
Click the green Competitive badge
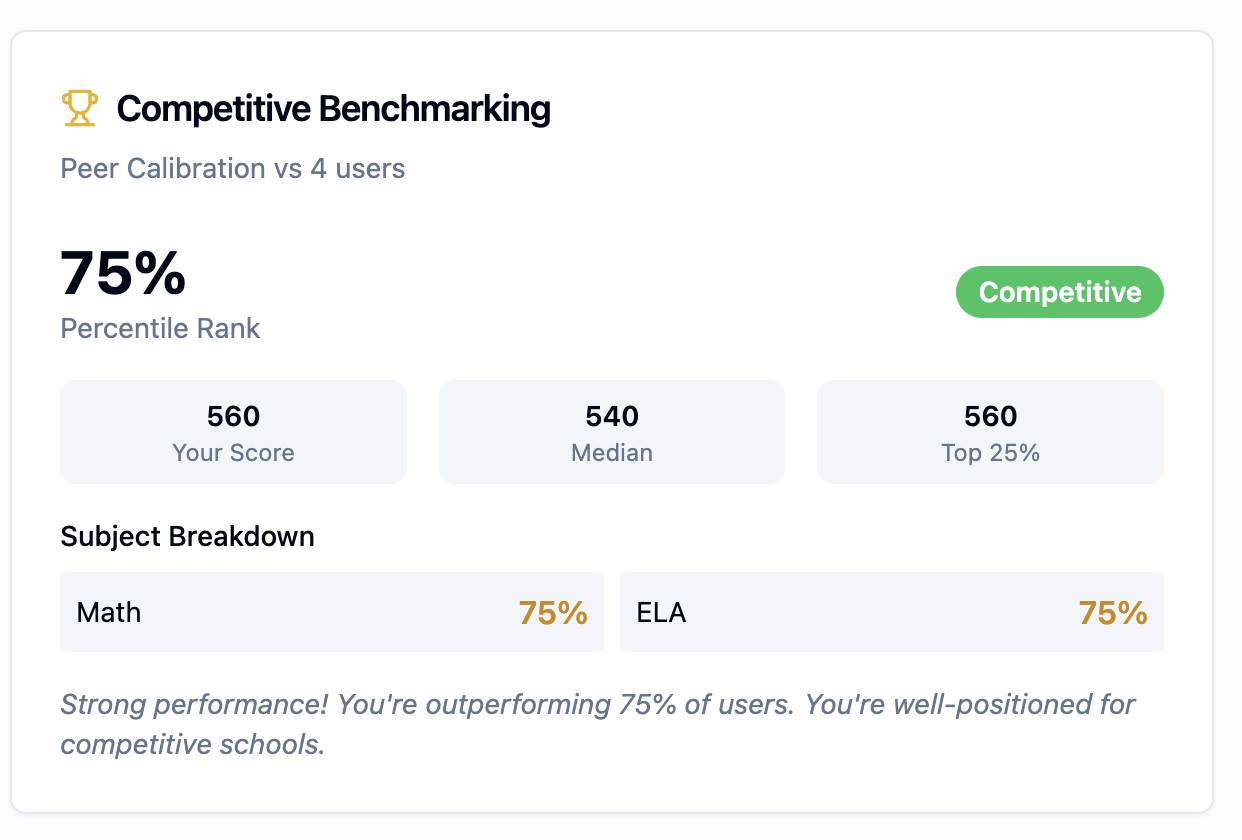(1059, 292)
